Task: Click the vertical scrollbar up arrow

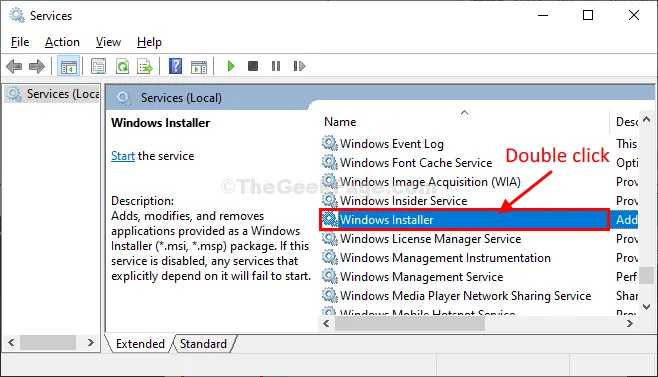Action: [x=646, y=120]
